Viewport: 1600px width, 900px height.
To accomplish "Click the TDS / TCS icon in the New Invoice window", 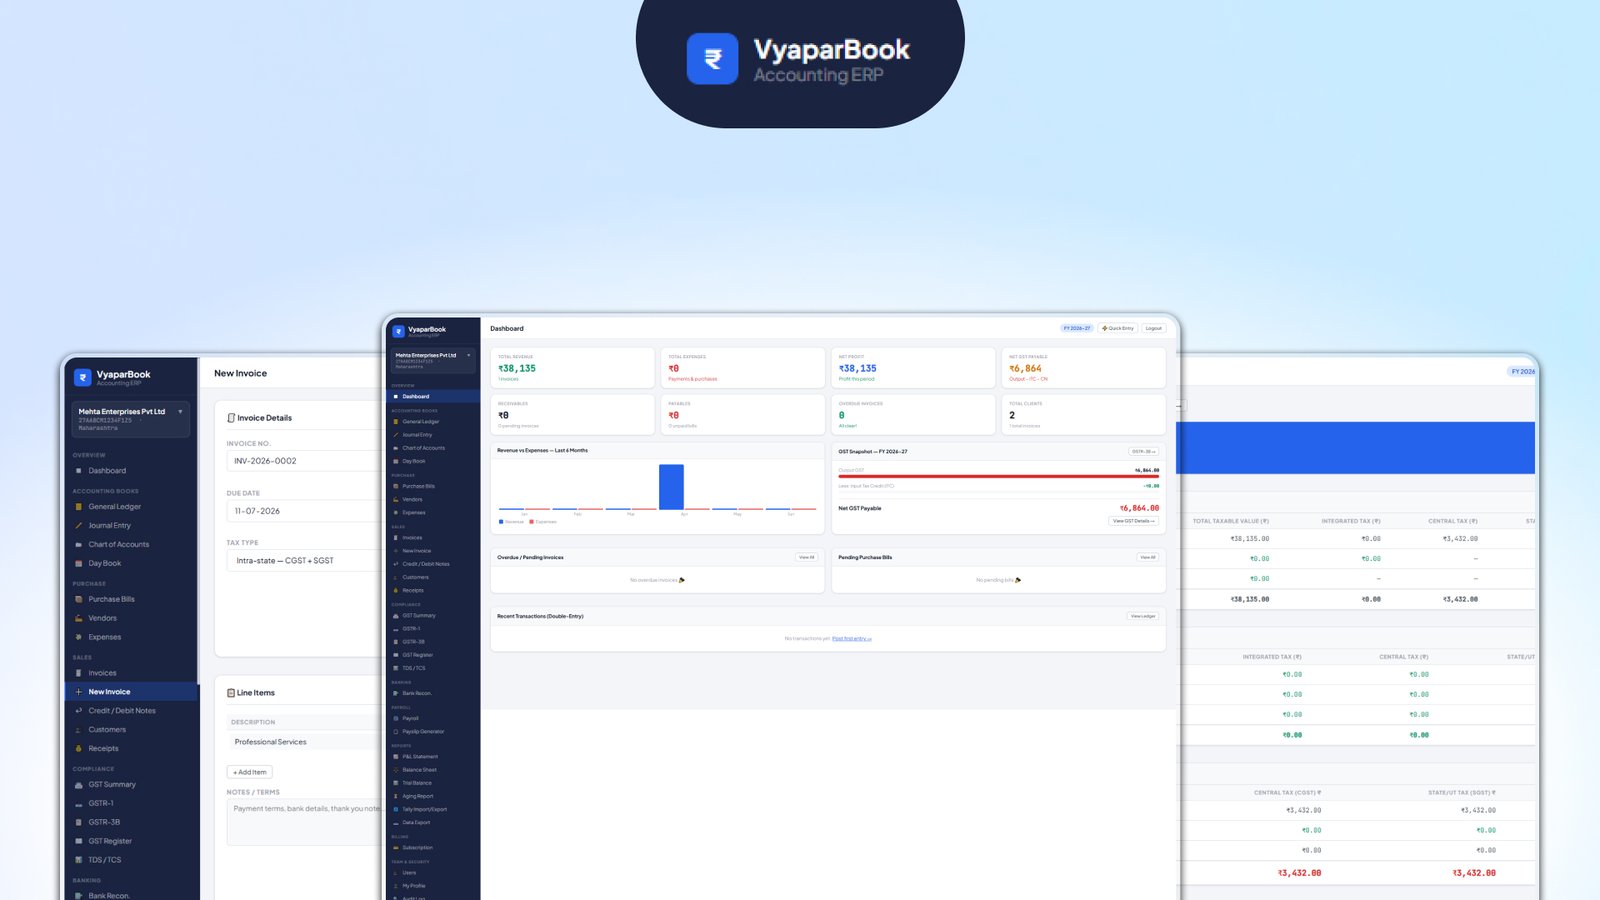I will click(79, 861).
